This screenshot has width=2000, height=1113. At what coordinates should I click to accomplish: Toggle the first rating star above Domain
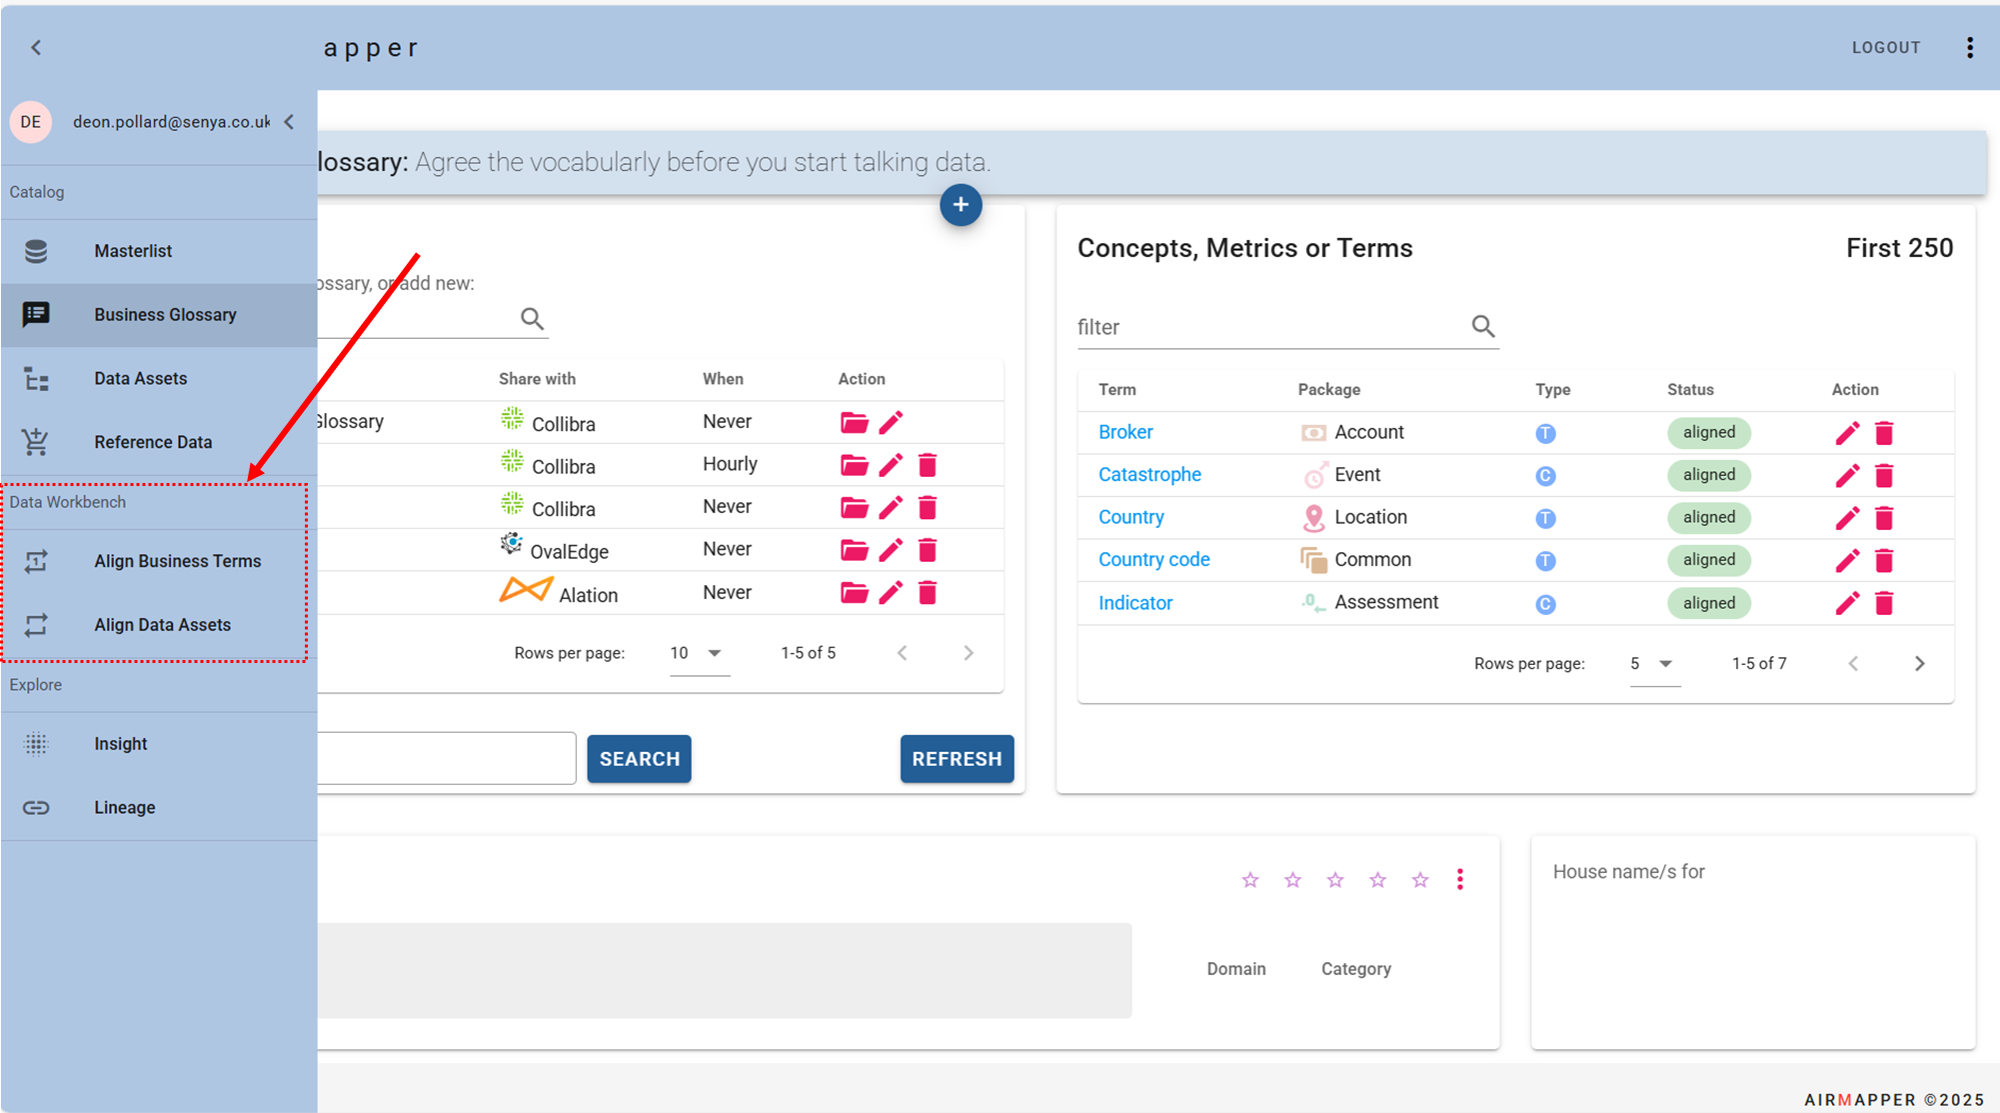tap(1249, 879)
